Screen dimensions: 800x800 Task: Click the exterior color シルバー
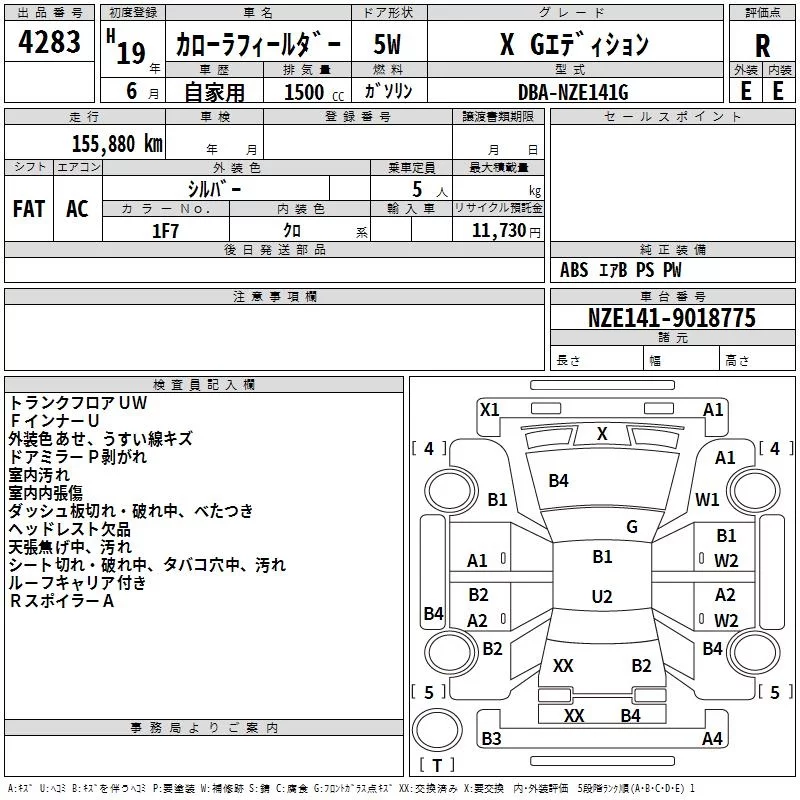(214, 189)
